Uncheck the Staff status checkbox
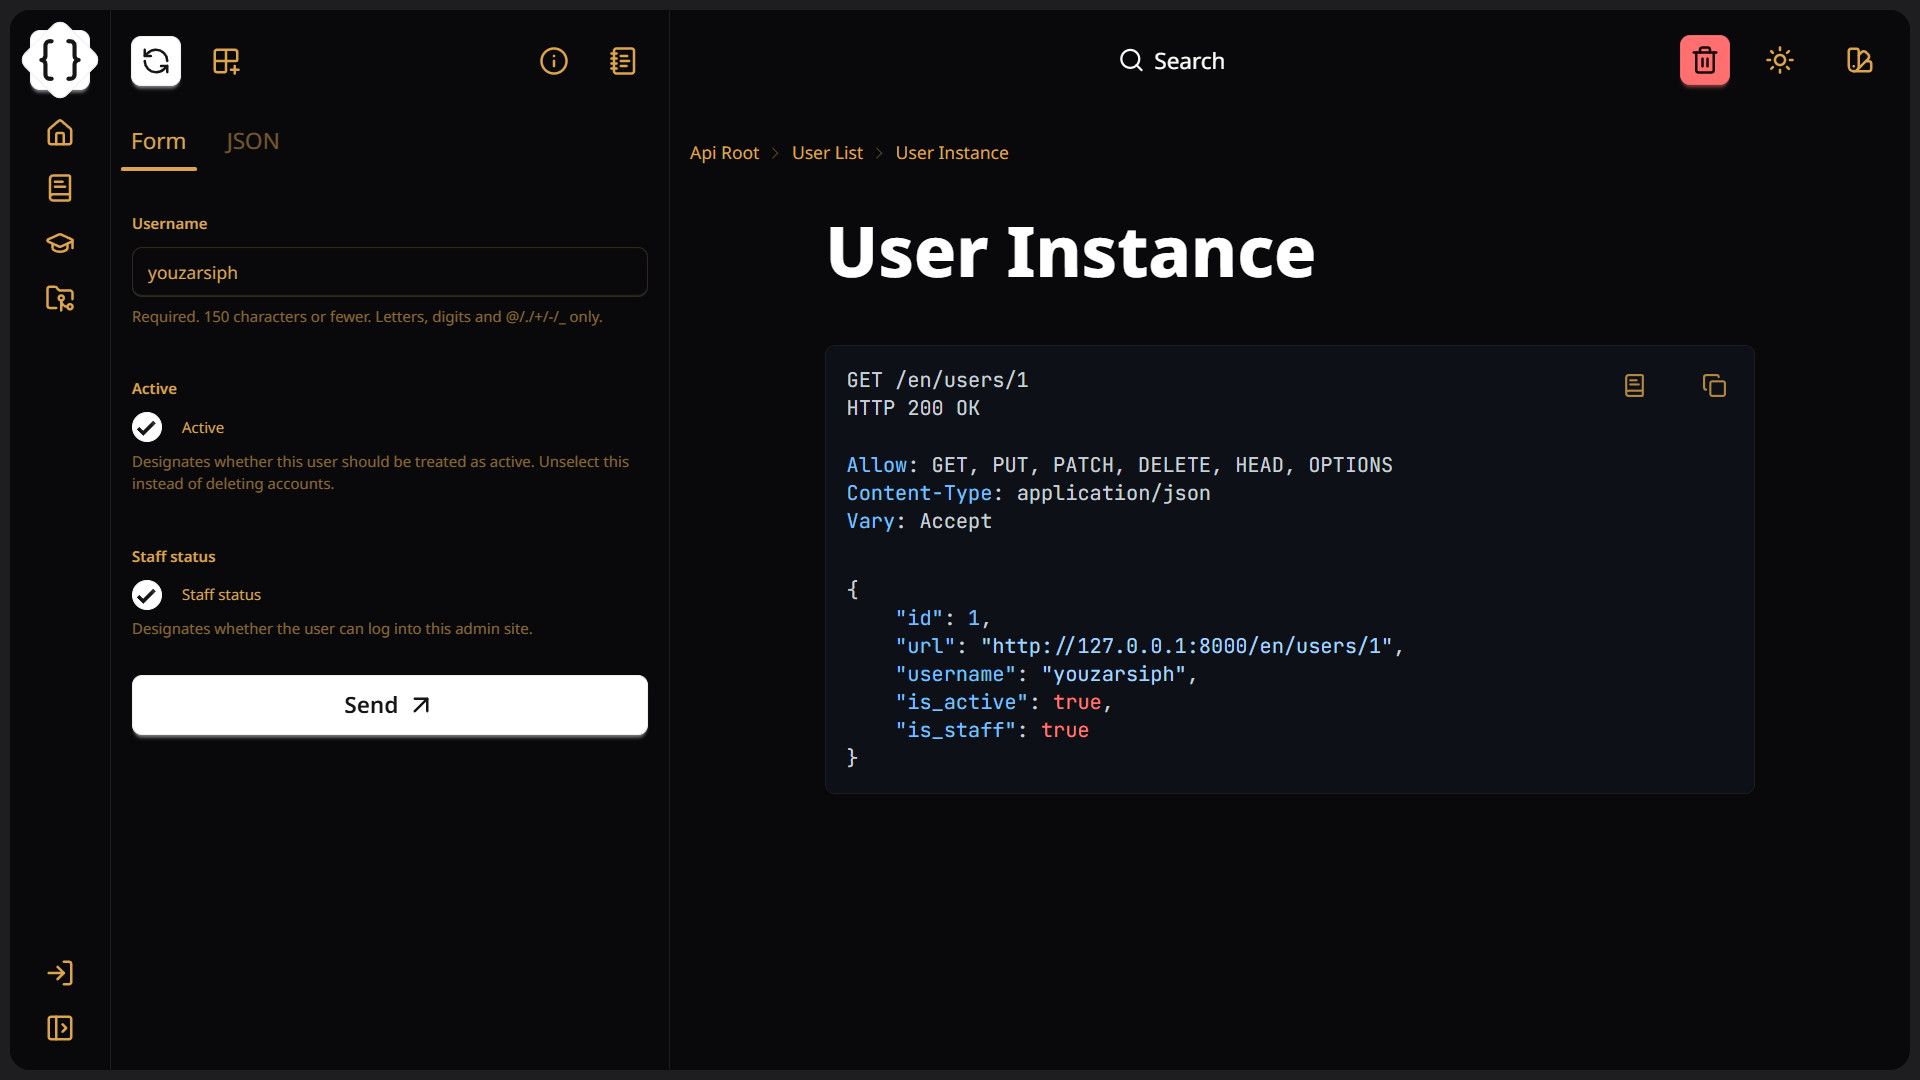Viewport: 1920px width, 1080px height. [147, 595]
